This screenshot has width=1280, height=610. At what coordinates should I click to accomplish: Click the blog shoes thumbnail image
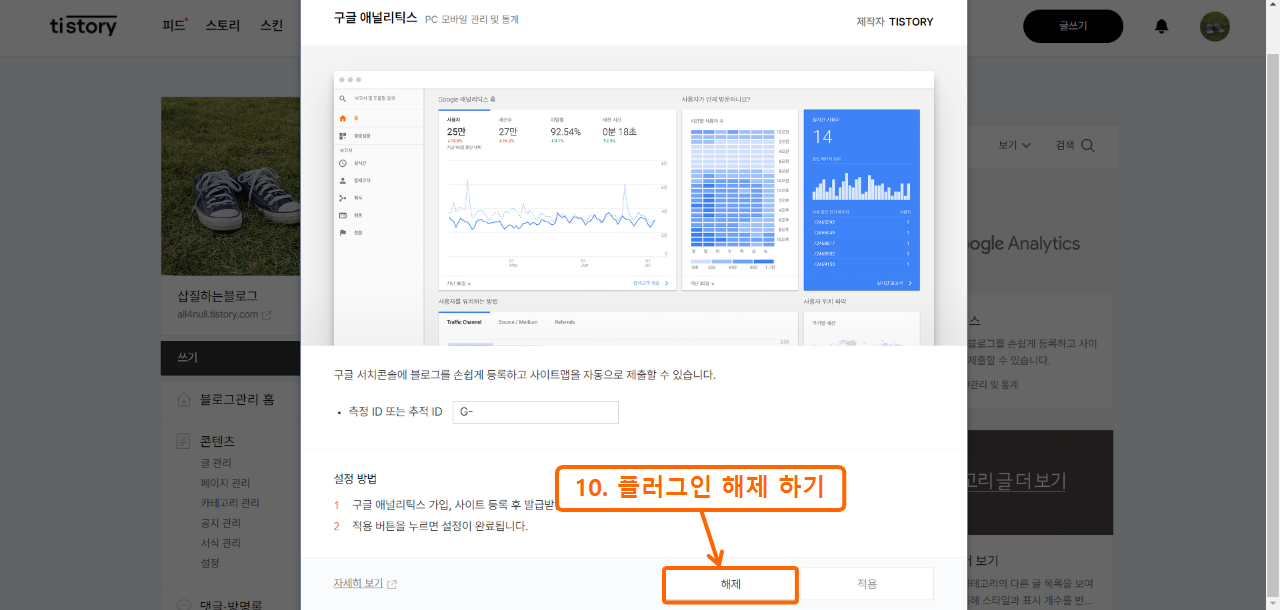point(231,186)
